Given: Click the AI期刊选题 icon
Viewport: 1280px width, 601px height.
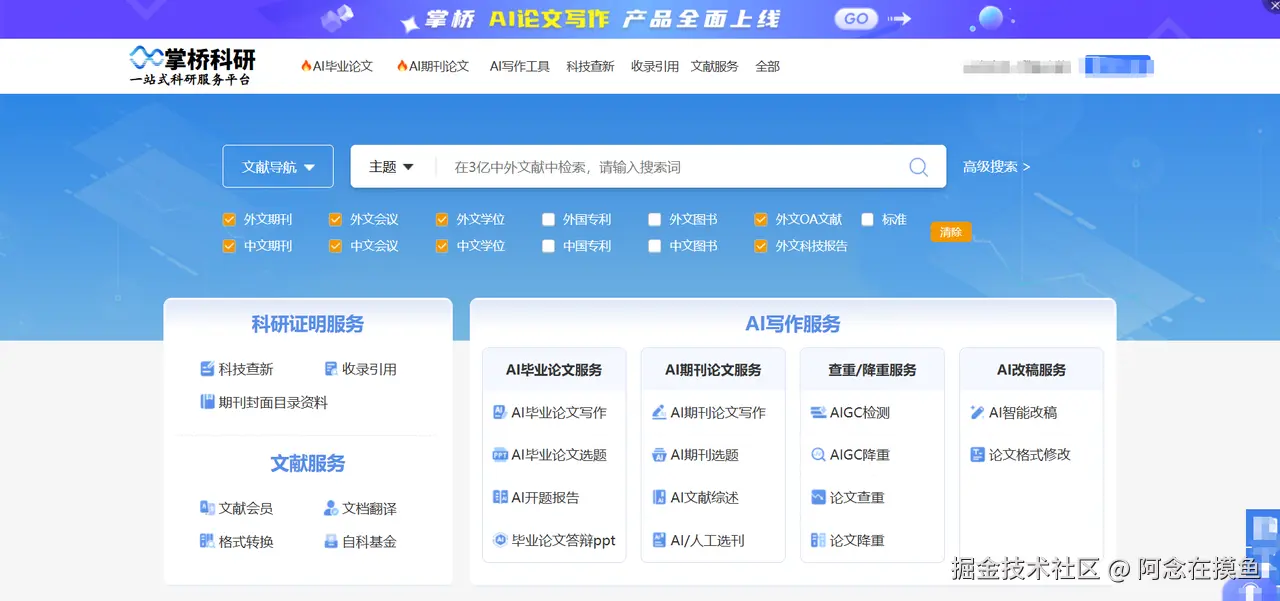Looking at the screenshot, I should coord(659,454).
